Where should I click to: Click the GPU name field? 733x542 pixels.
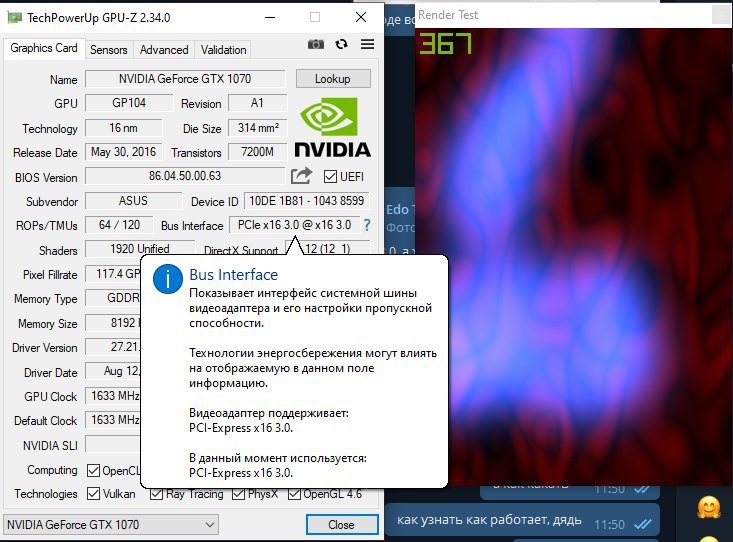click(185, 79)
